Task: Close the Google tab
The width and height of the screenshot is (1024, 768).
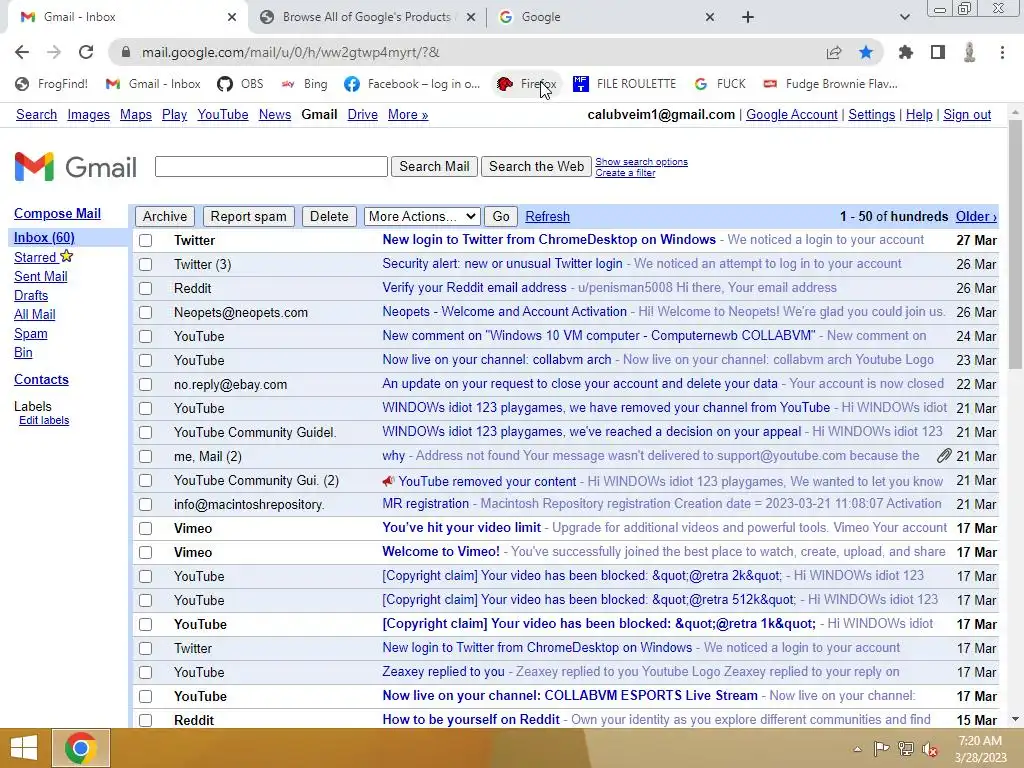Action: pos(710,17)
